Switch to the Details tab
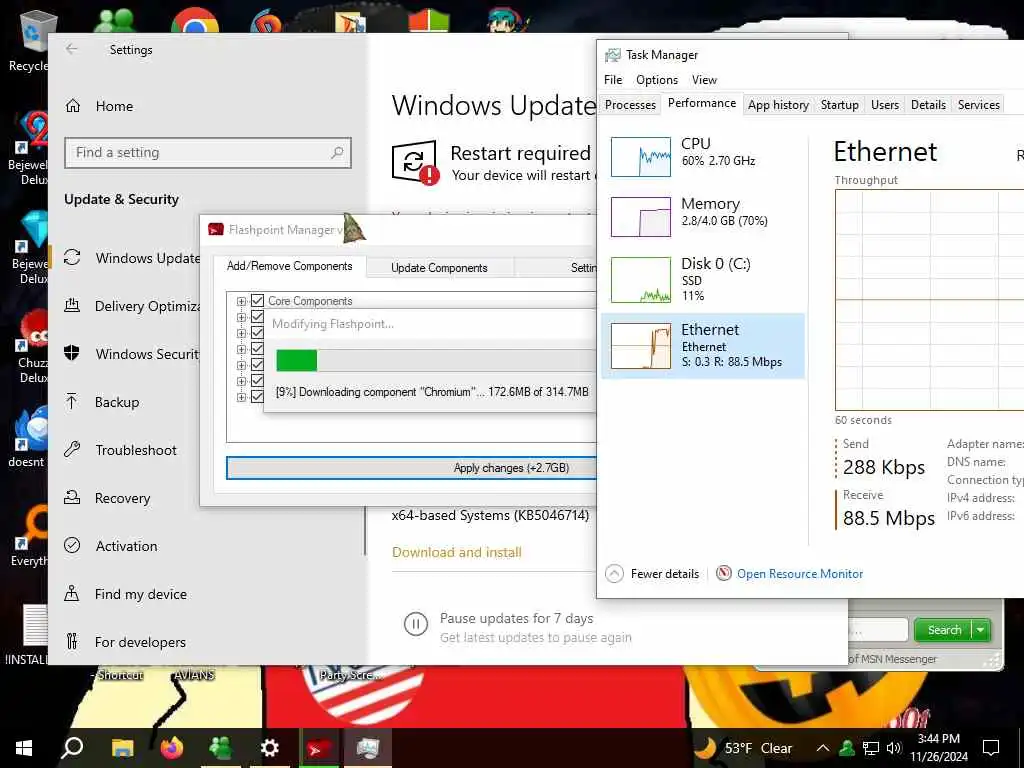The image size is (1024, 768). coord(928,105)
